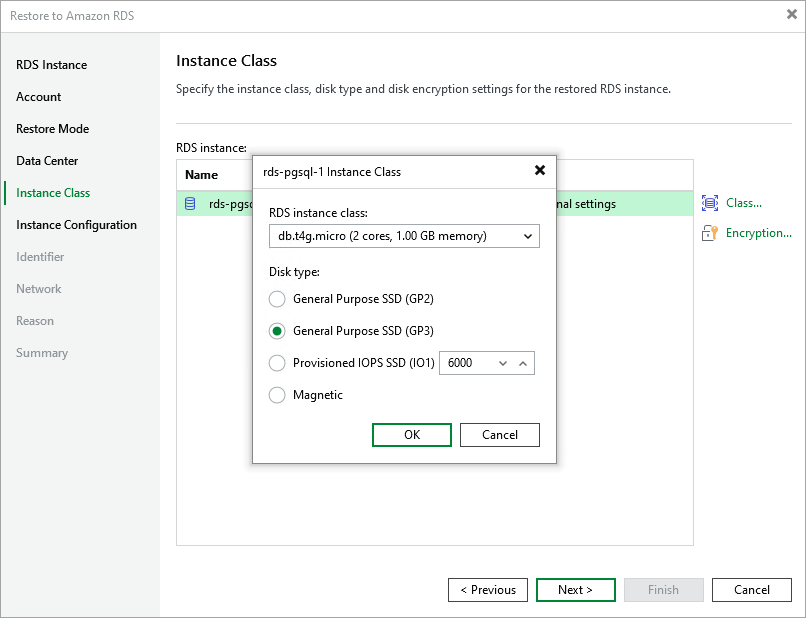Proceed with Next in the wizard

click(x=575, y=590)
